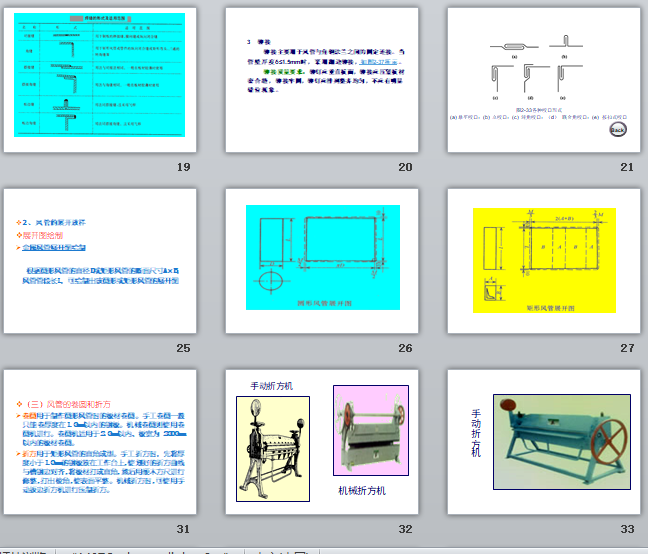This screenshot has height=554, width=648.
Task: Select slide 26 with circular duct diagram
Action: [322, 260]
